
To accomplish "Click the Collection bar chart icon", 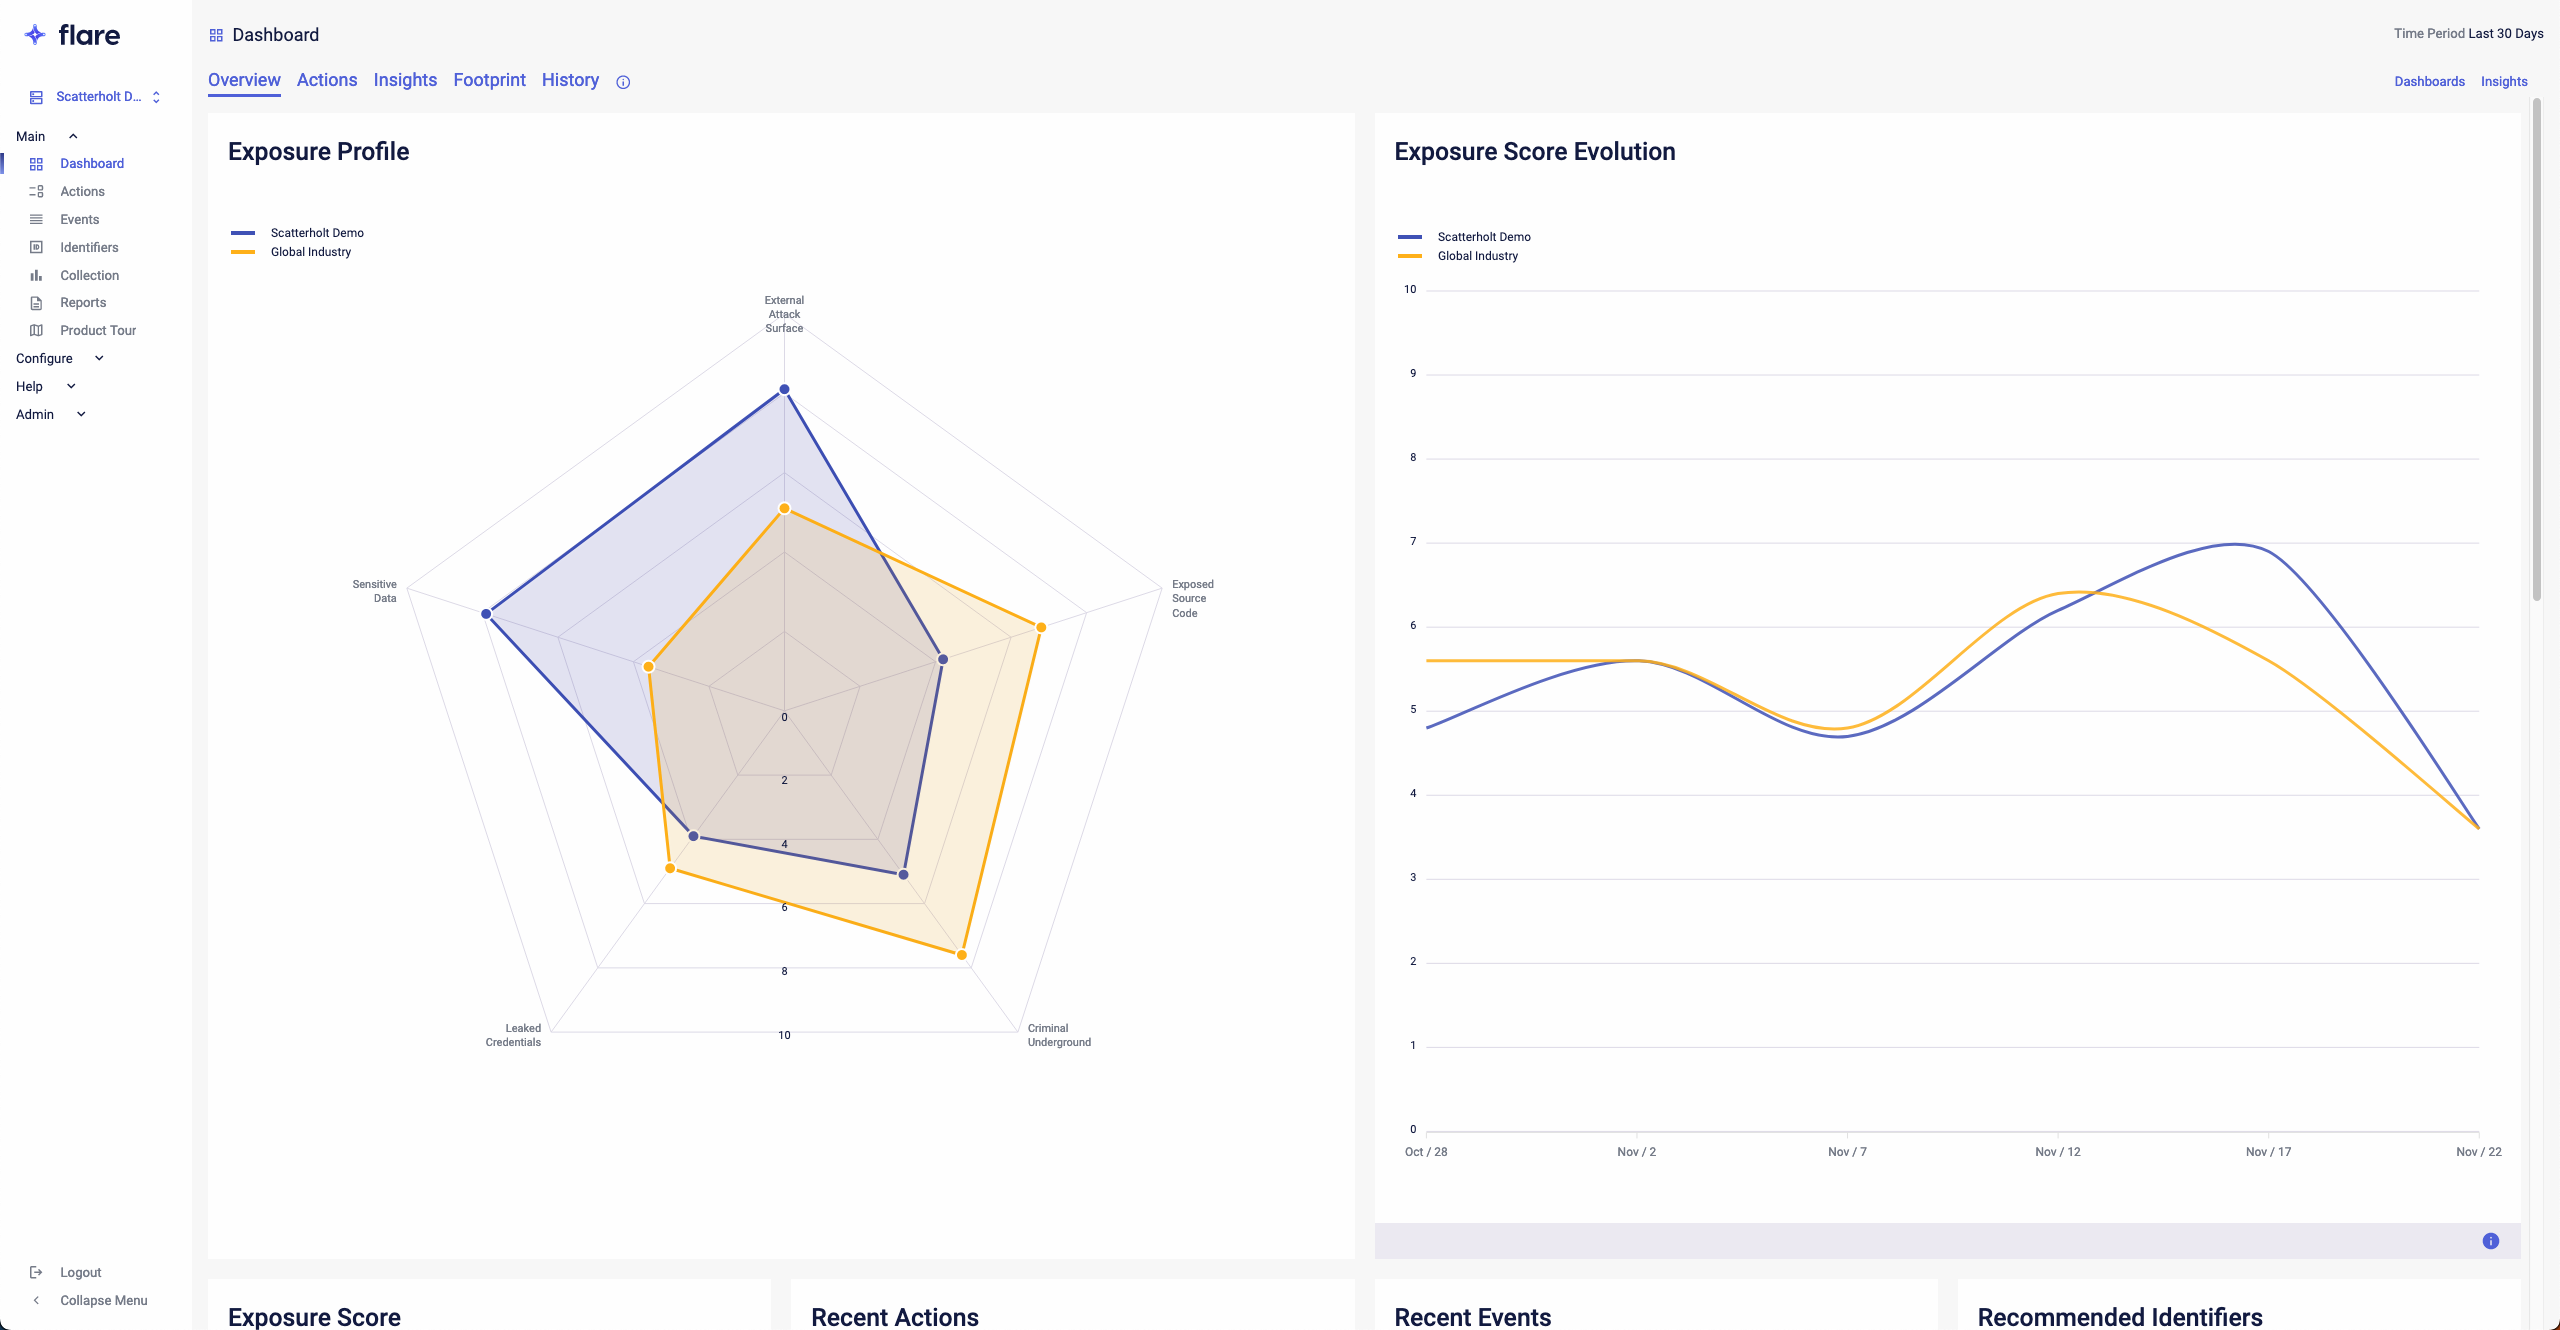I will pyautogui.click(x=36, y=276).
